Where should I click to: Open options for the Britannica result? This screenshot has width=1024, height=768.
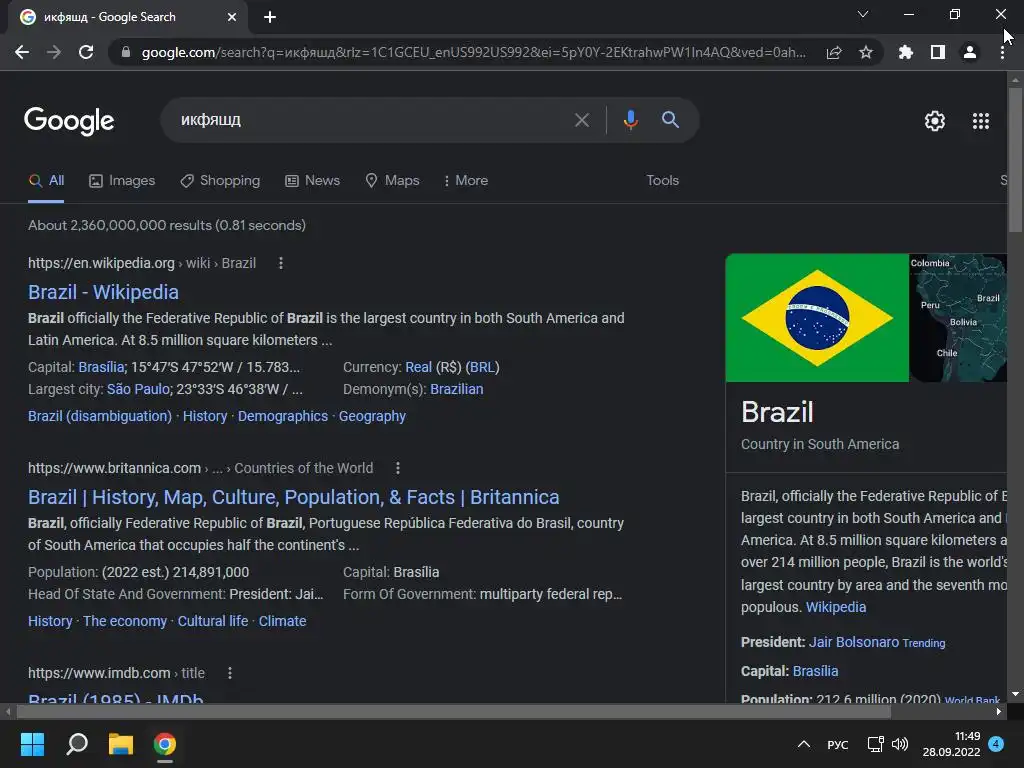click(x=398, y=468)
